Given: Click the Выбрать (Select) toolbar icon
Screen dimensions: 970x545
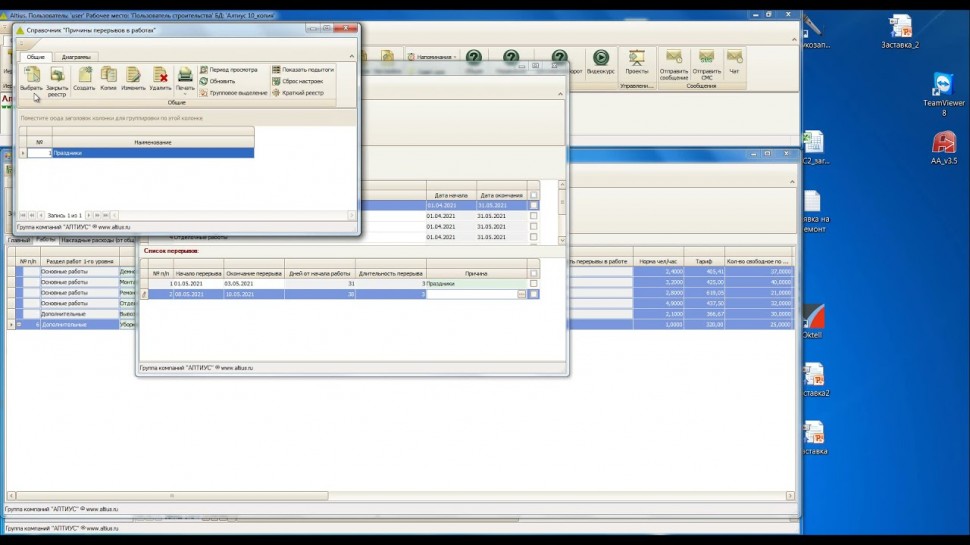Looking at the screenshot, I should tap(31, 76).
